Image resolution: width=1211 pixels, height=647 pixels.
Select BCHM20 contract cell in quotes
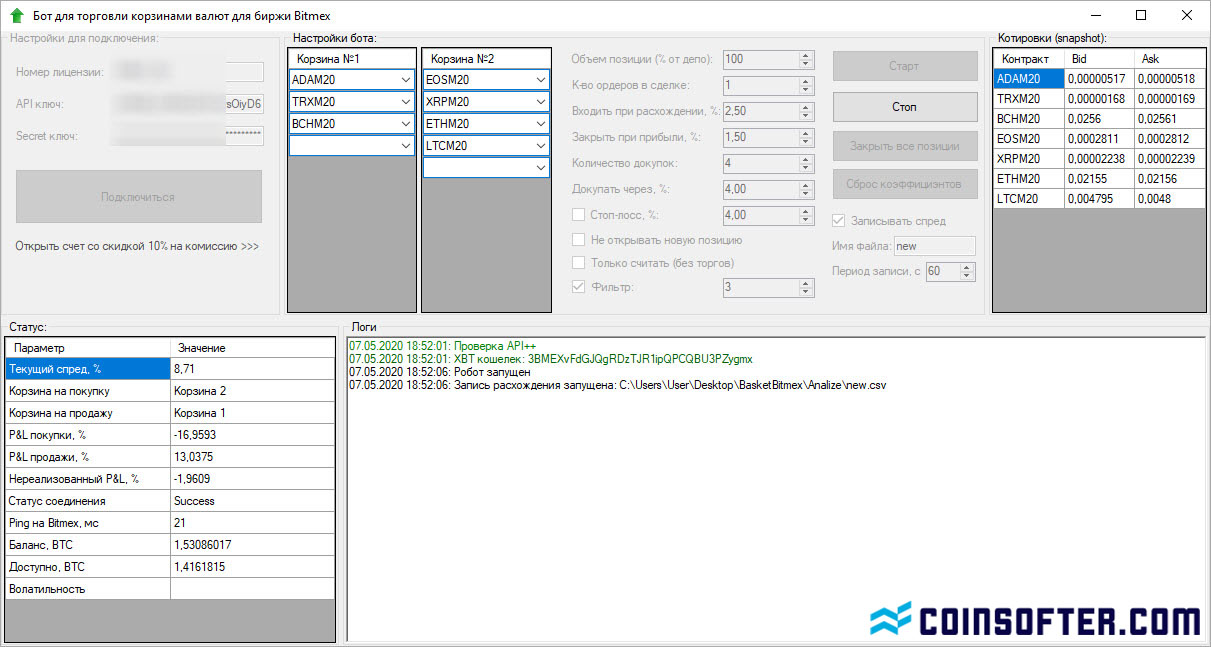coord(1029,119)
